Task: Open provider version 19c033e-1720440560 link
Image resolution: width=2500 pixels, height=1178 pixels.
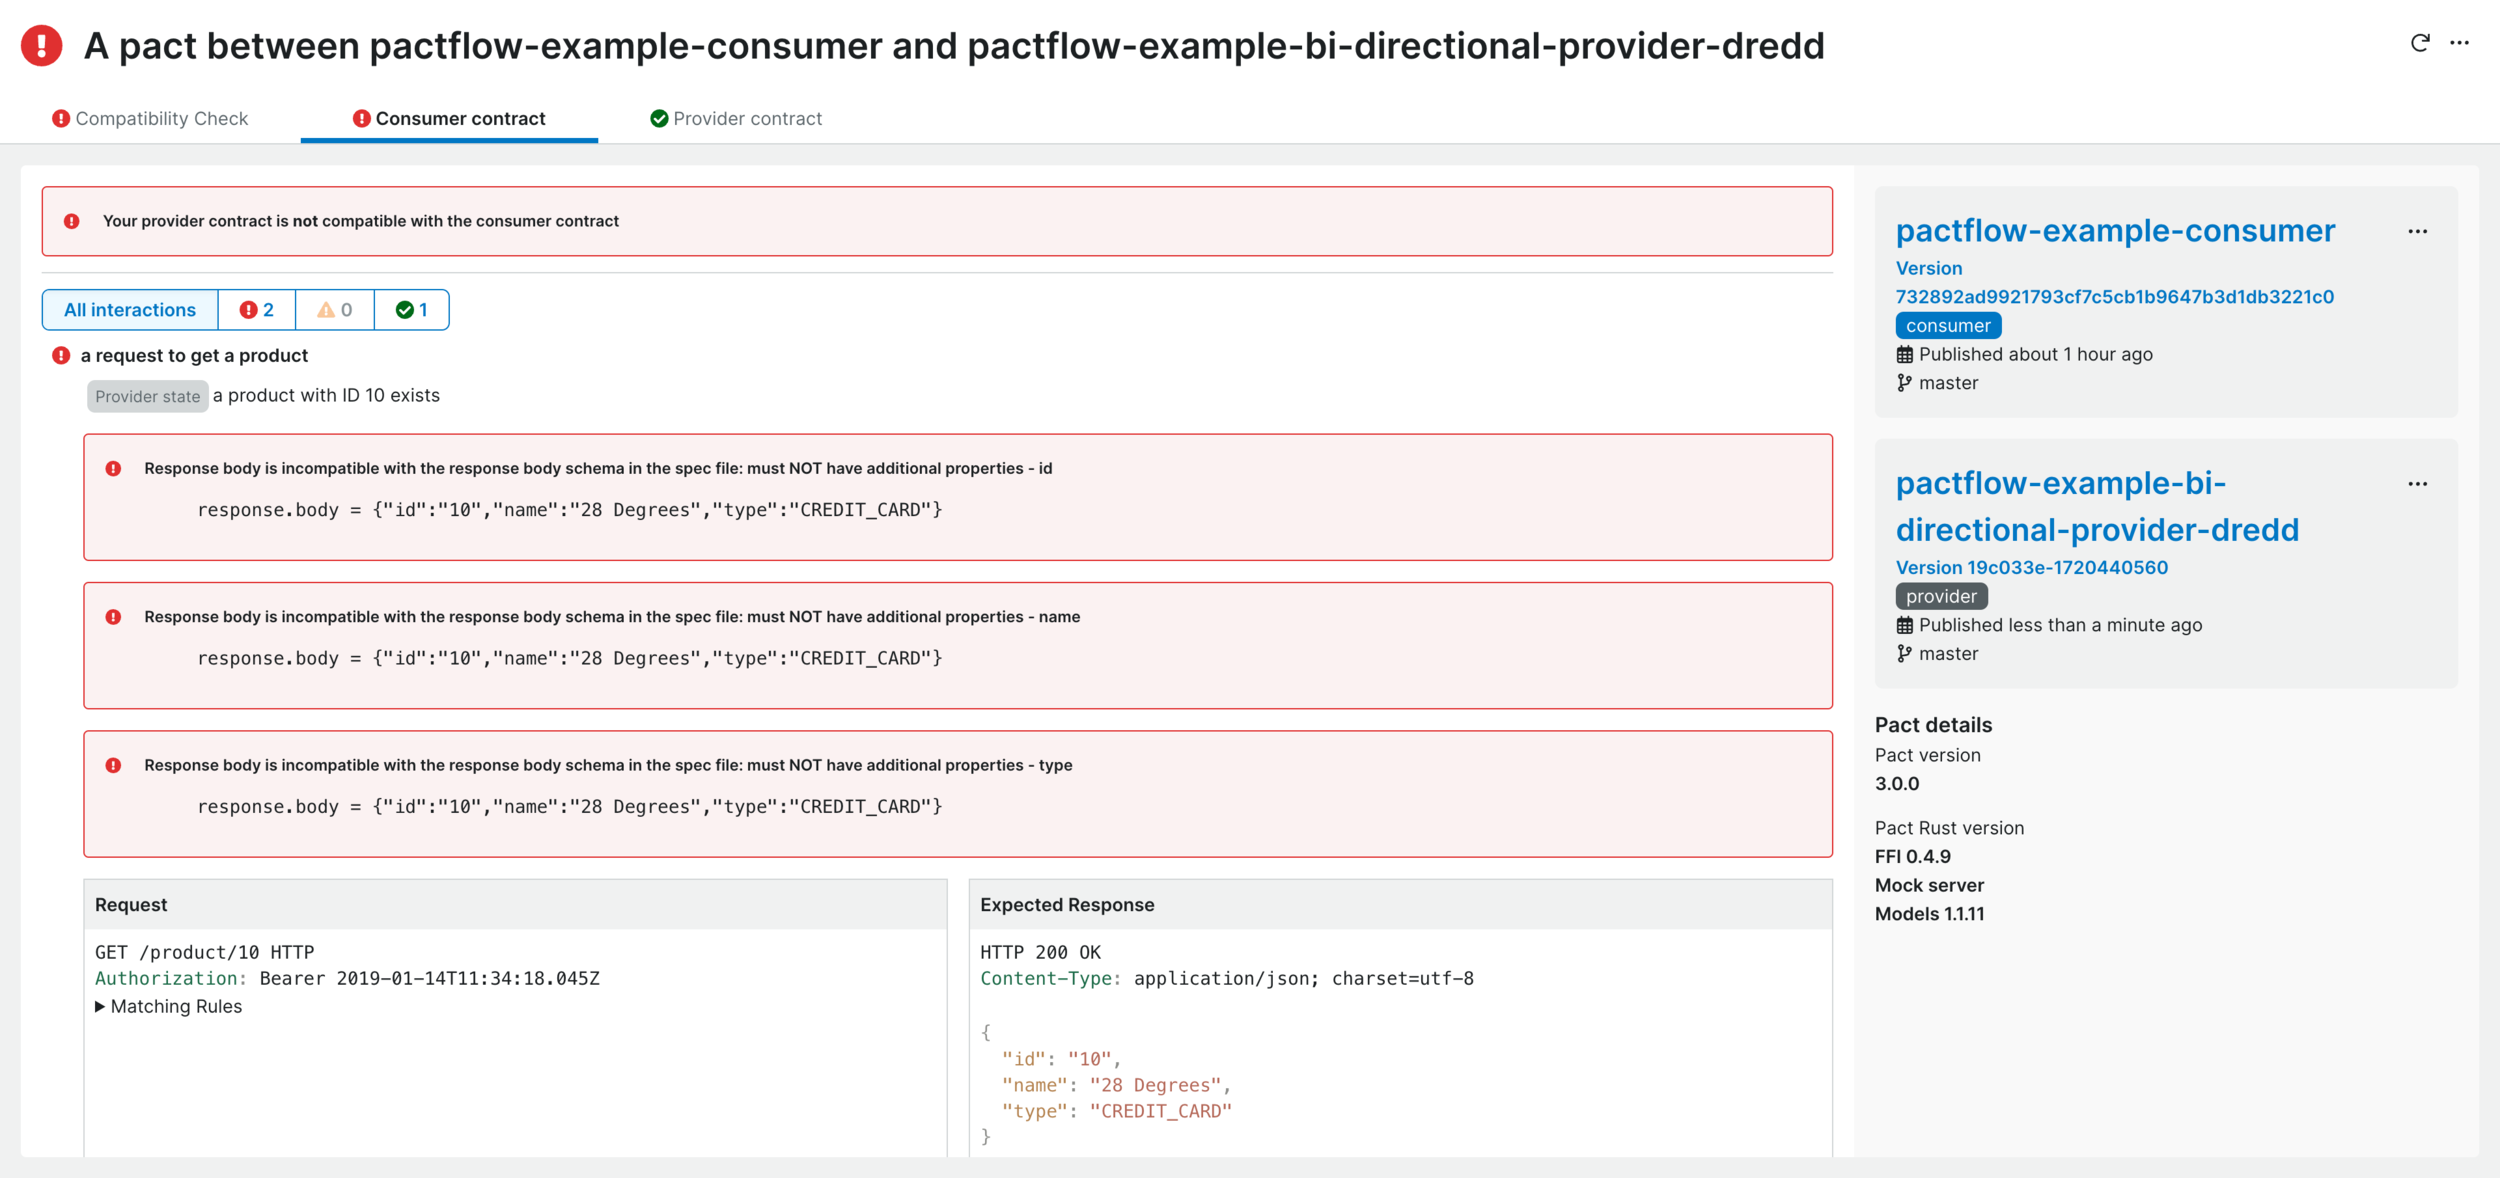Action: point(2031,567)
